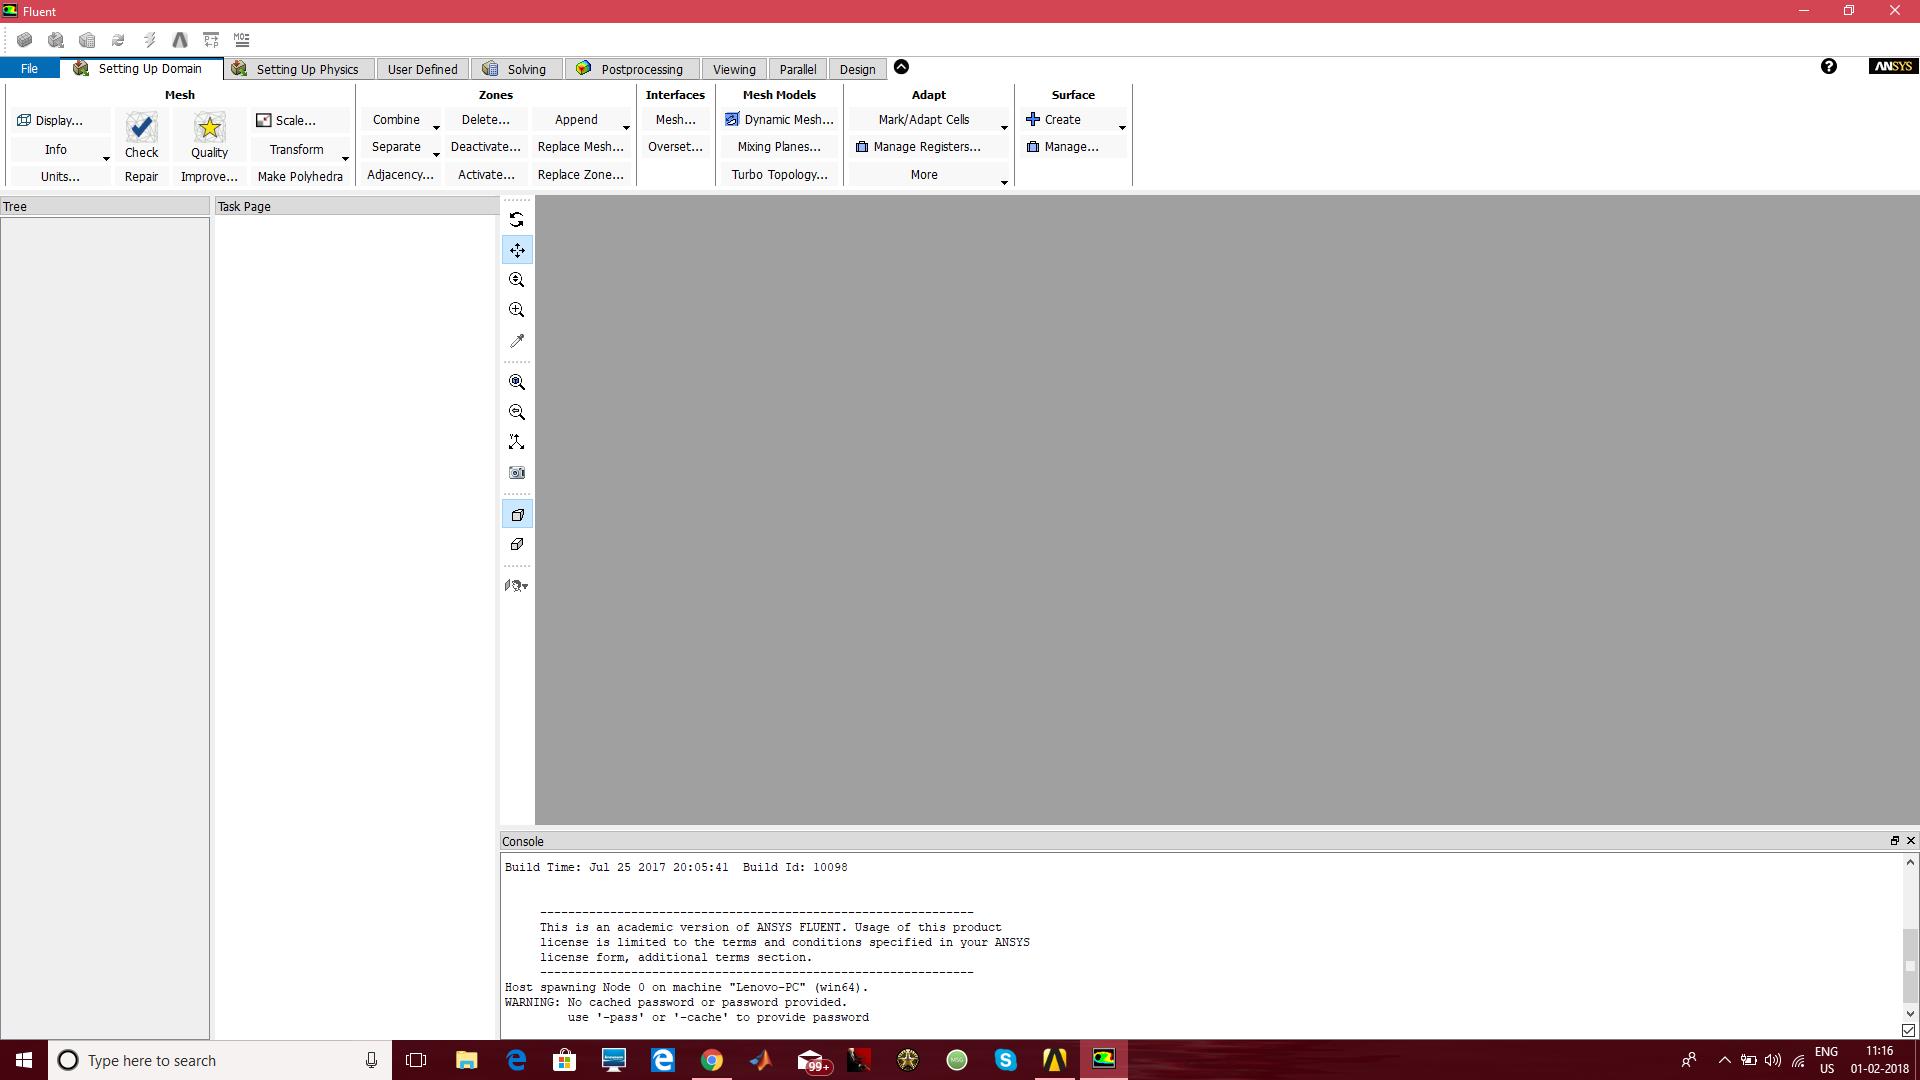This screenshot has width=1920, height=1080.
Task: Expand the Mark/Adapt Cells dropdown arrow
Action: coord(1004,127)
